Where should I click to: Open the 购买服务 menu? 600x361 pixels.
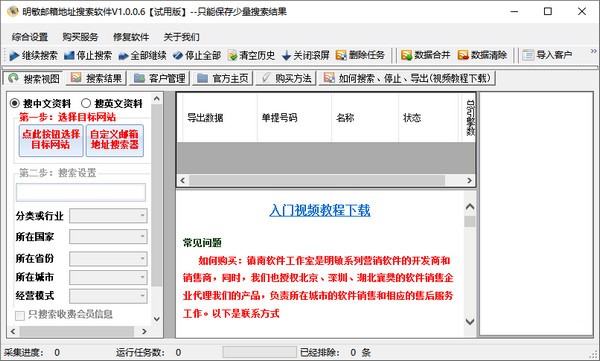coord(80,37)
